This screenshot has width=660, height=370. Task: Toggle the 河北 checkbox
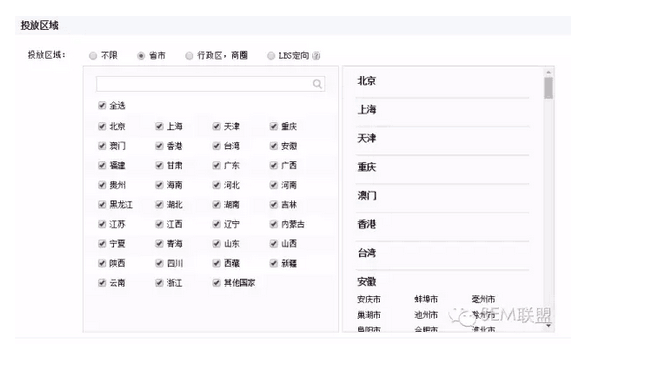(216, 185)
